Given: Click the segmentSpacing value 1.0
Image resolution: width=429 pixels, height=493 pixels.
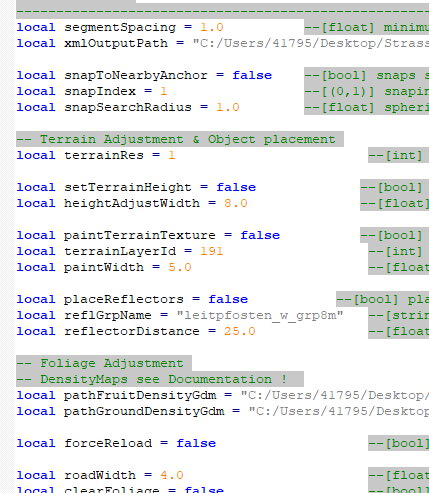Looking at the screenshot, I should (x=212, y=27).
